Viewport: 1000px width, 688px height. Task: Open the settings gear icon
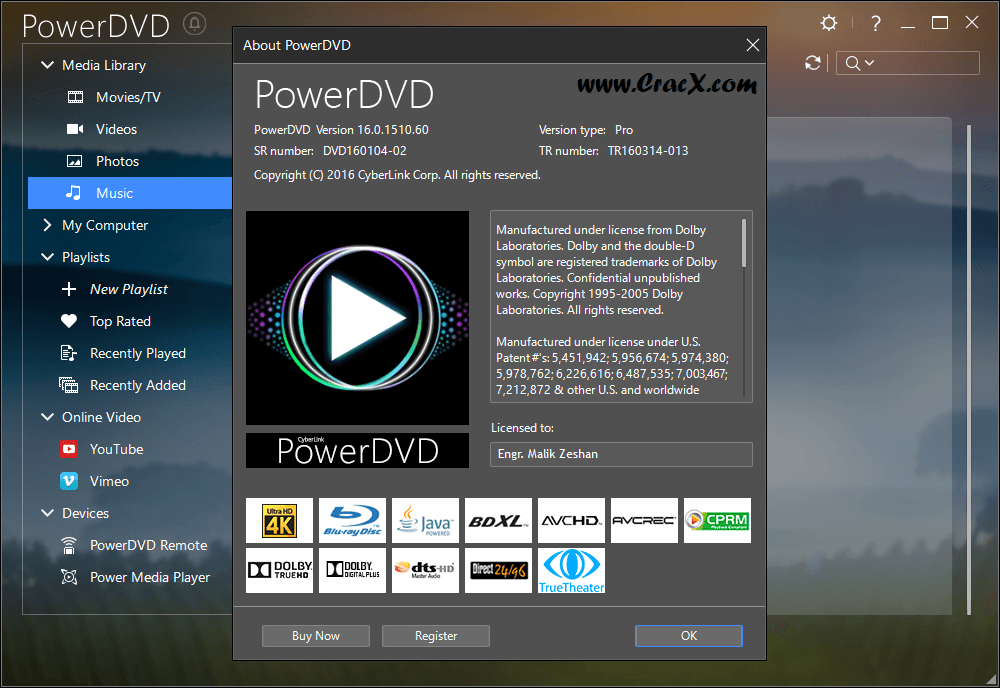[828, 23]
